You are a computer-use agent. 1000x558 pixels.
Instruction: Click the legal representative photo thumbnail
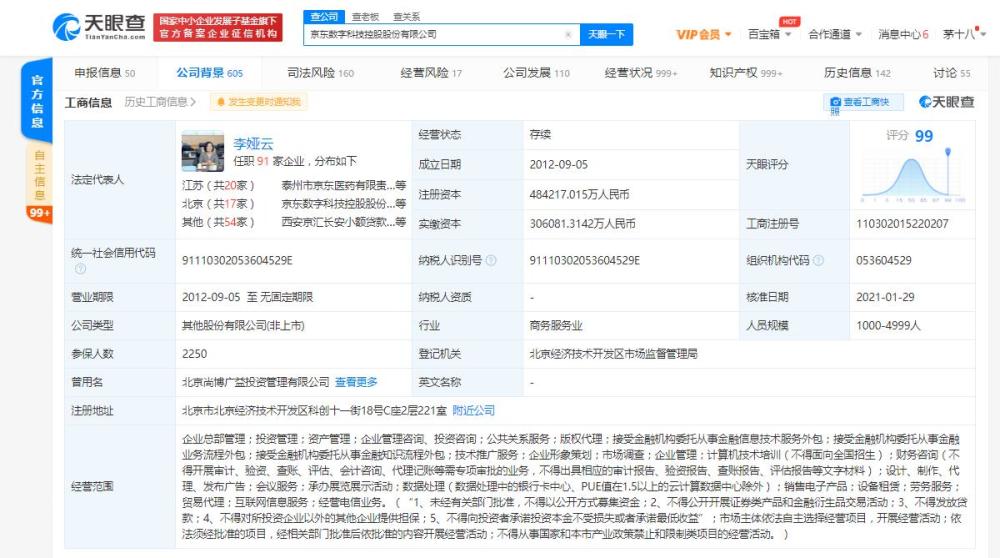click(x=203, y=151)
